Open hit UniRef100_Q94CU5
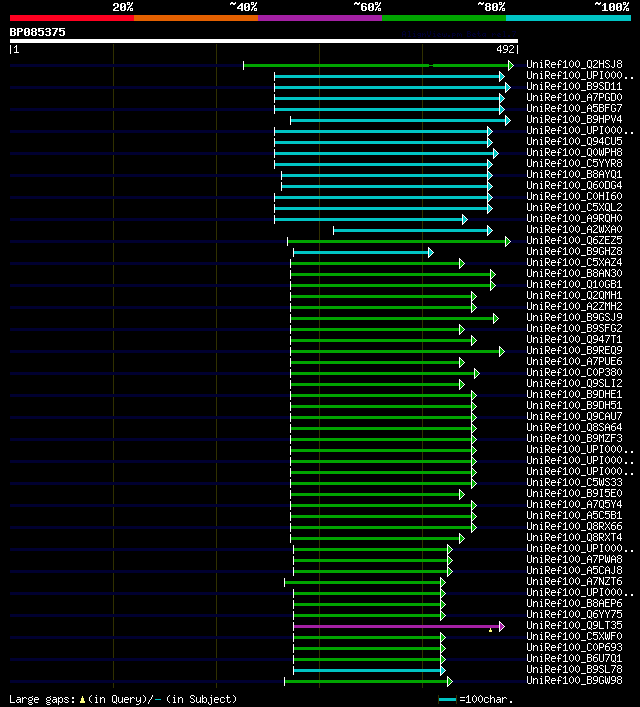 point(574,142)
